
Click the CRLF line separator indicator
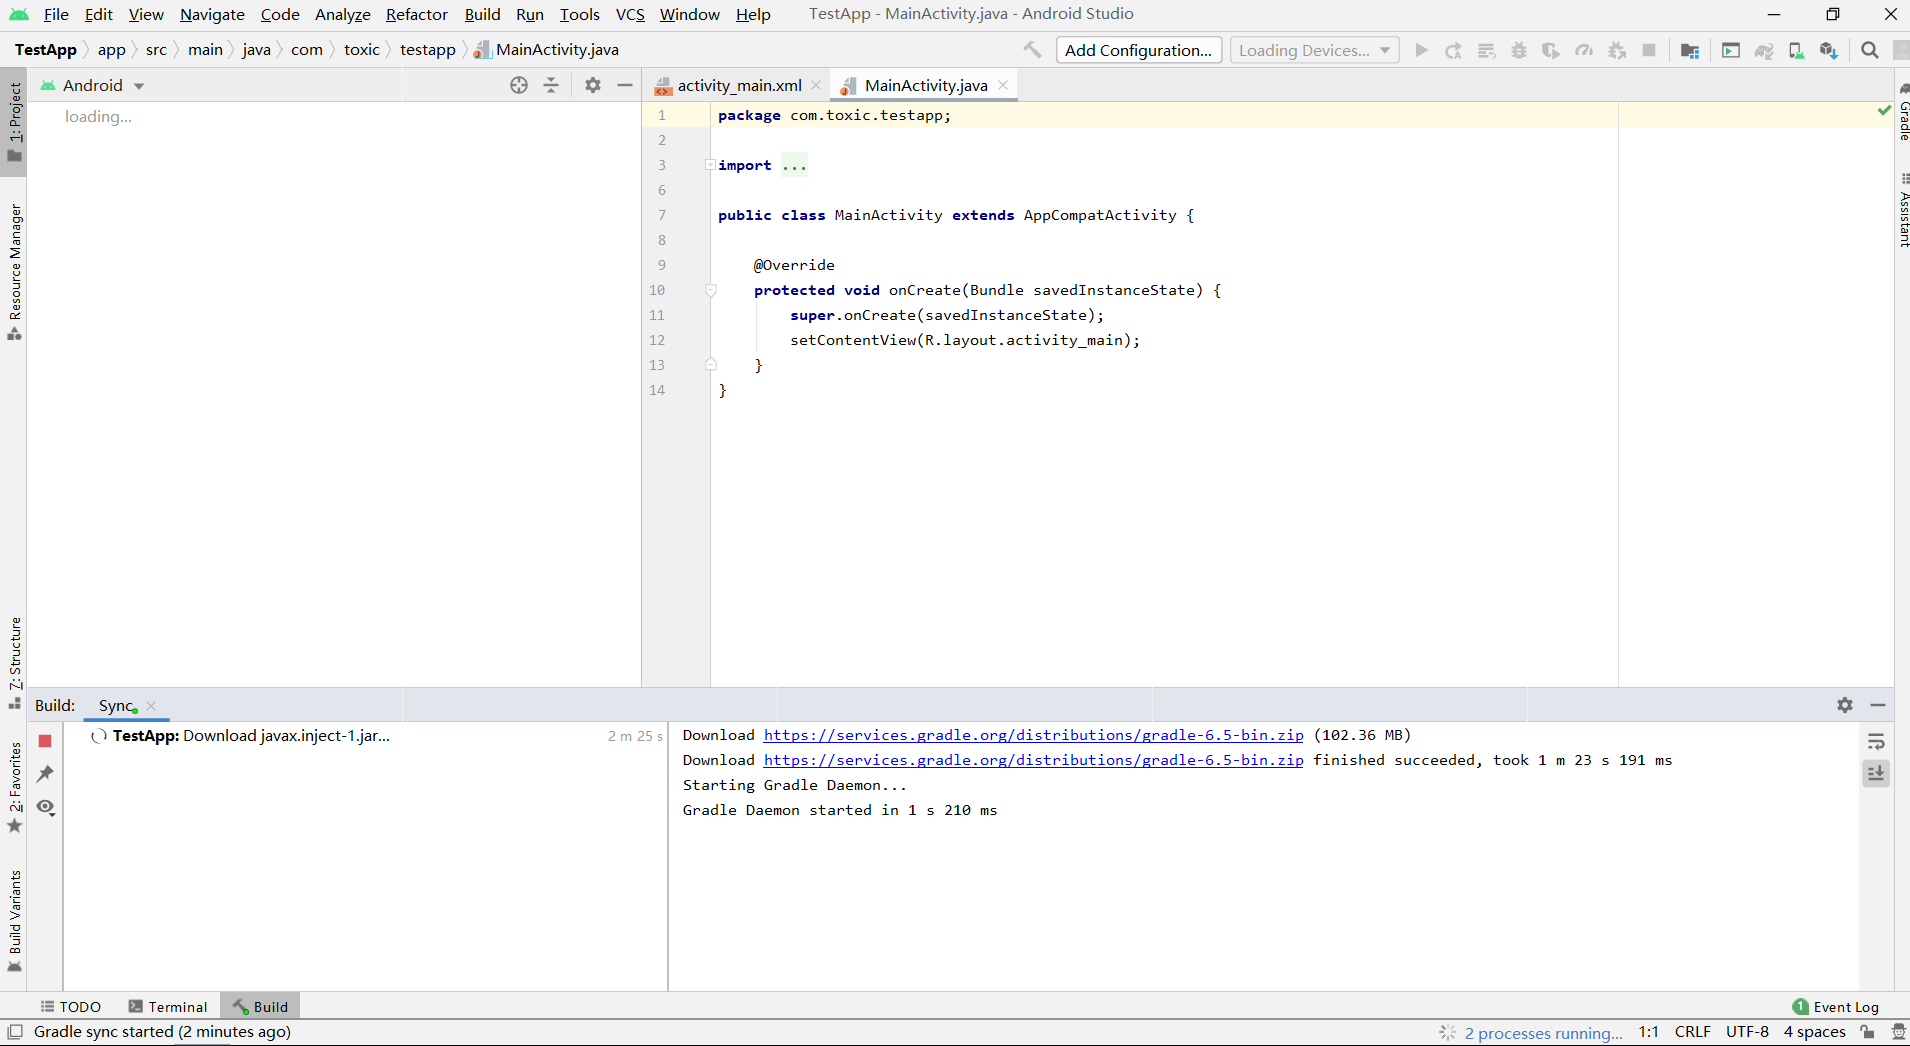[x=1693, y=1032]
